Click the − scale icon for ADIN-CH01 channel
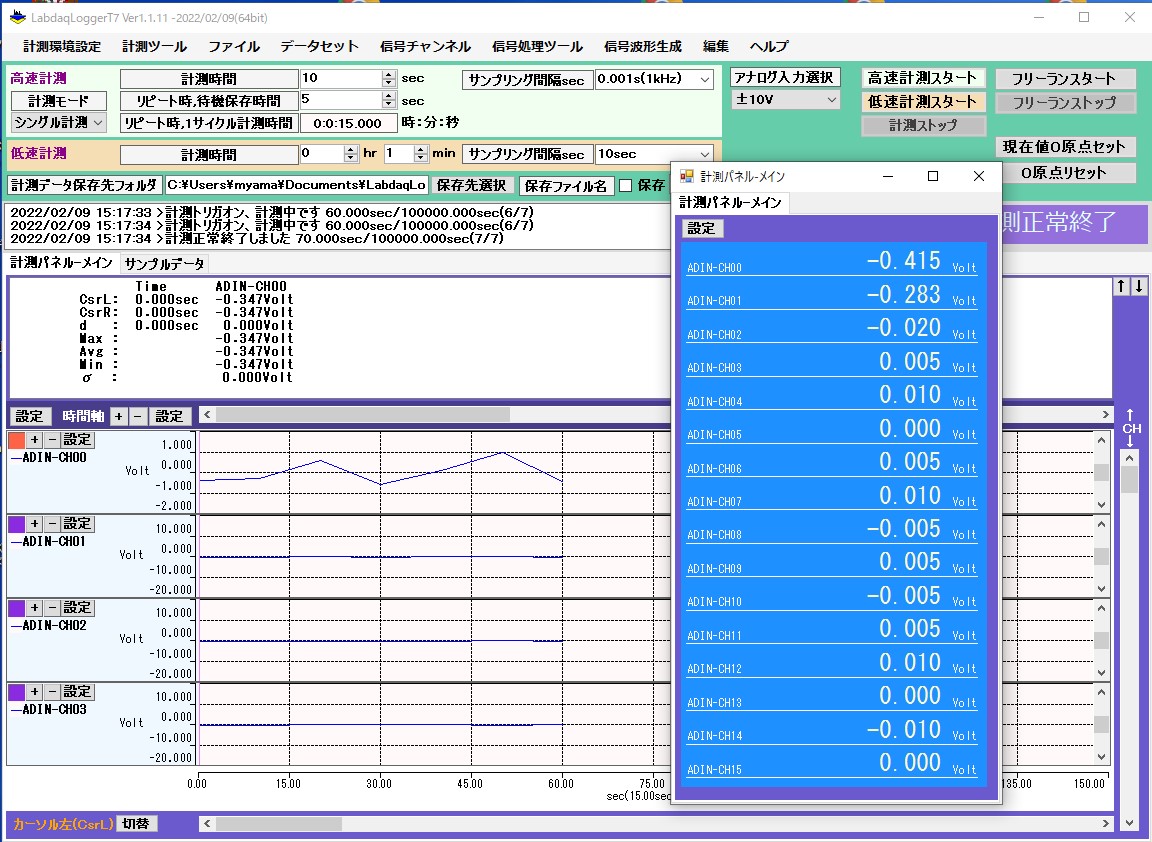Image resolution: width=1152 pixels, height=842 pixels. (x=50, y=523)
